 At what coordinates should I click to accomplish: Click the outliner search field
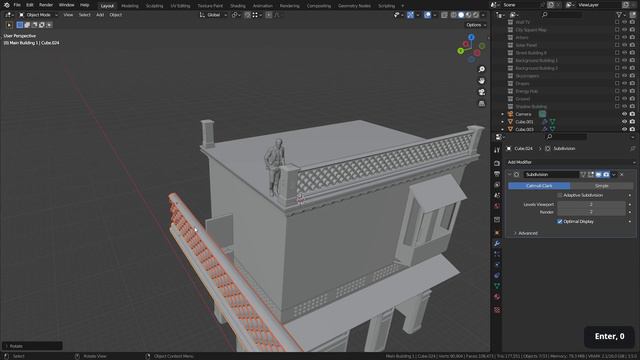561,15
